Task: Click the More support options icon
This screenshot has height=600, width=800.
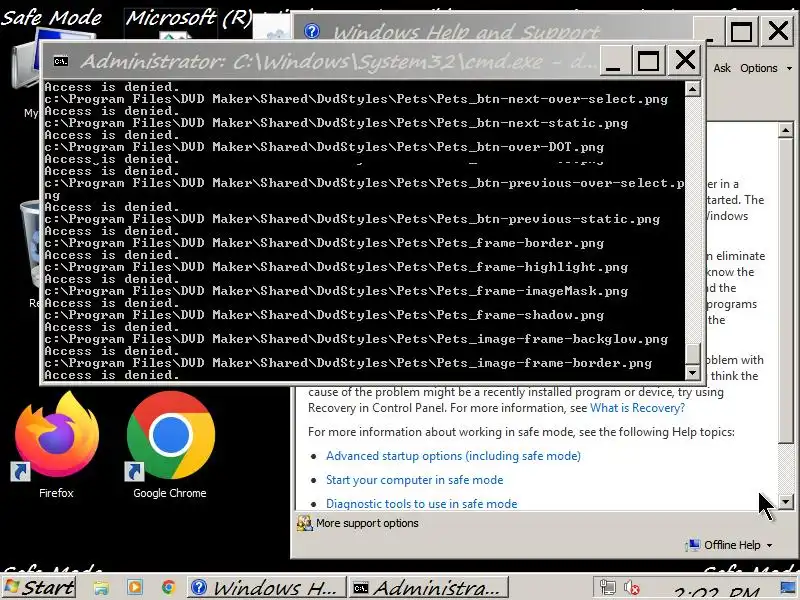Action: click(x=305, y=523)
